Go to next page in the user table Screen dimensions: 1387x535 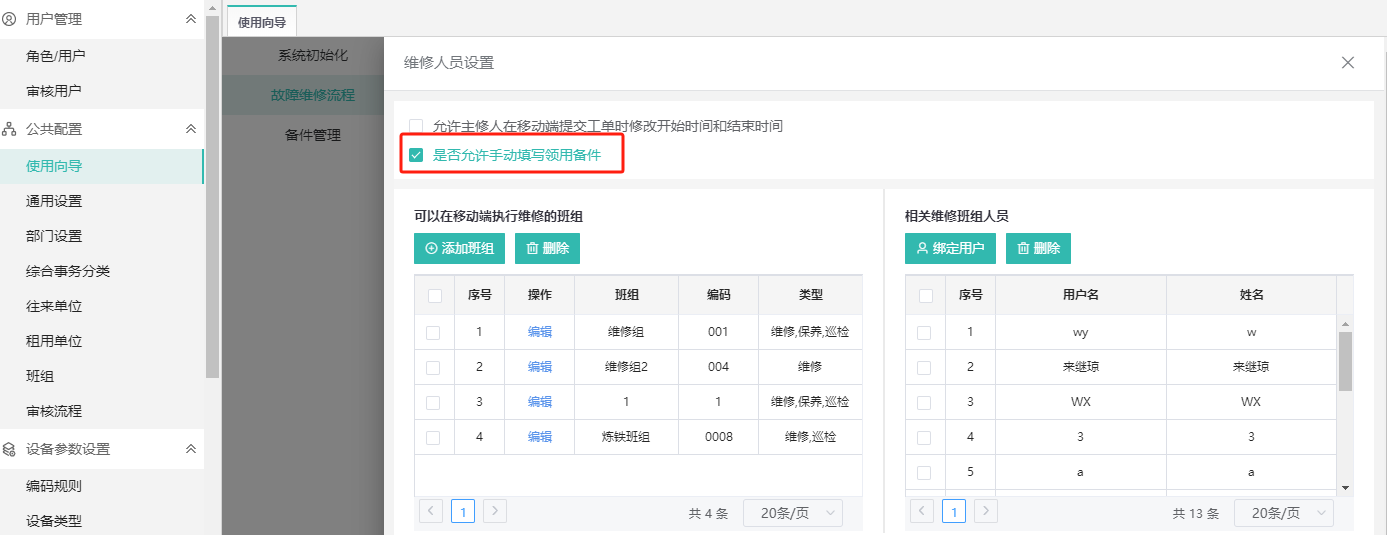click(986, 511)
